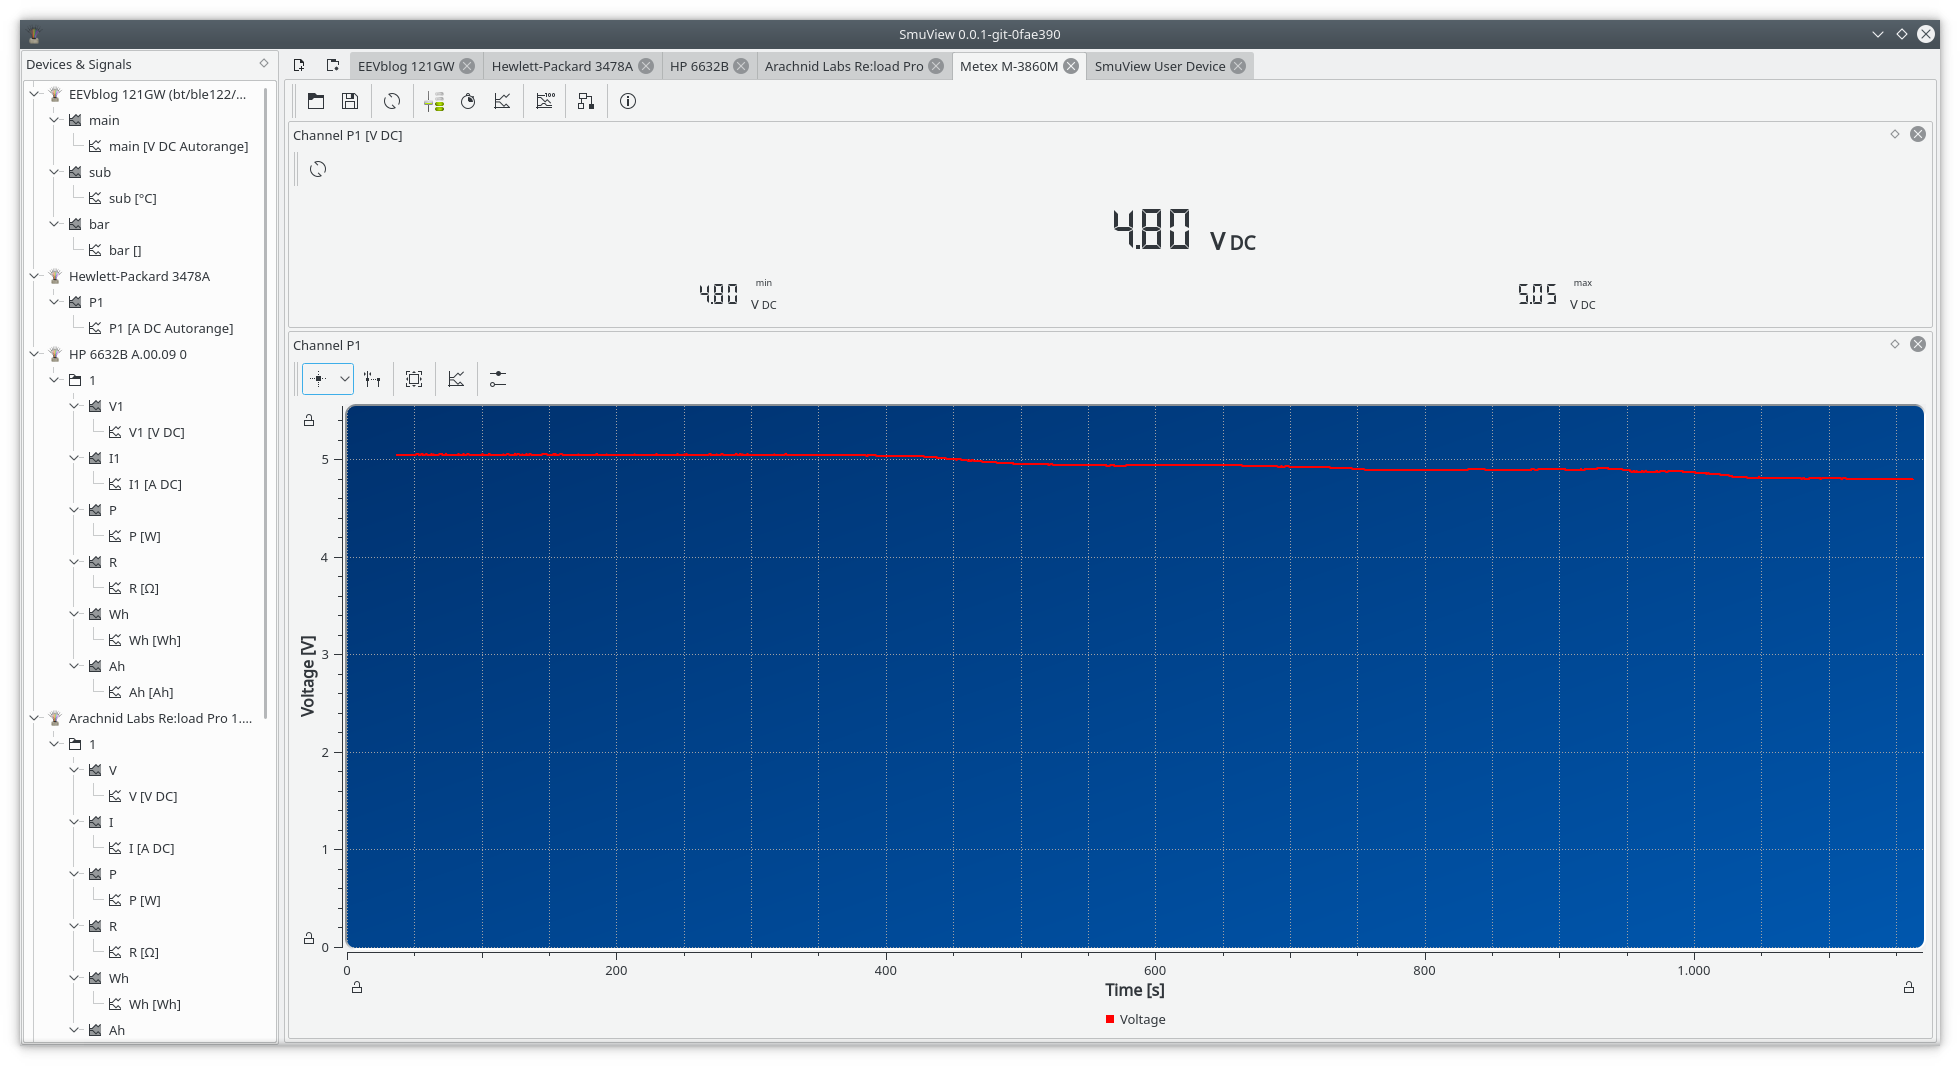Viewport: 1960px width, 1066px height.
Task: Click the add signal curve icon in plot toolbar
Action: tap(456, 379)
